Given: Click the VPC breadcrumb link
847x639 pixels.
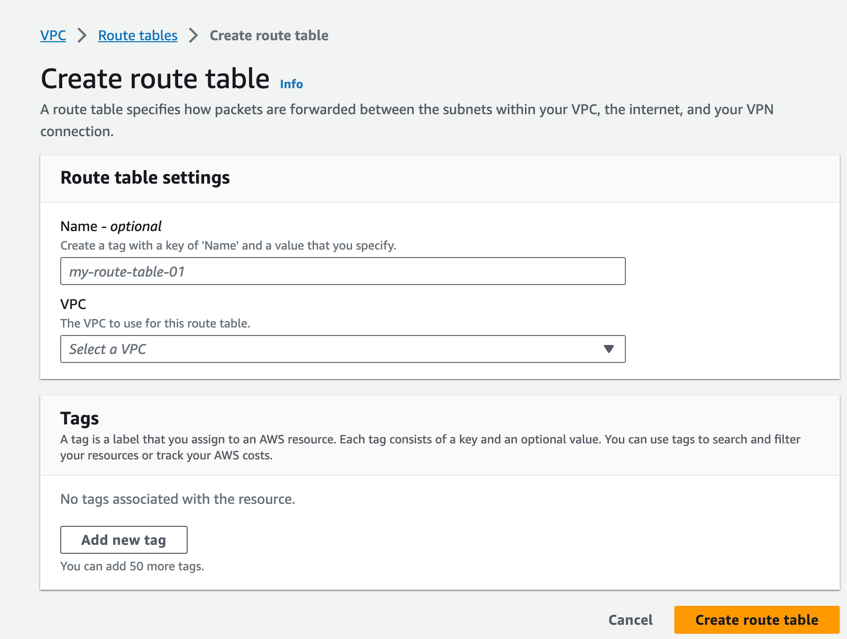Looking at the screenshot, I should tap(53, 35).
